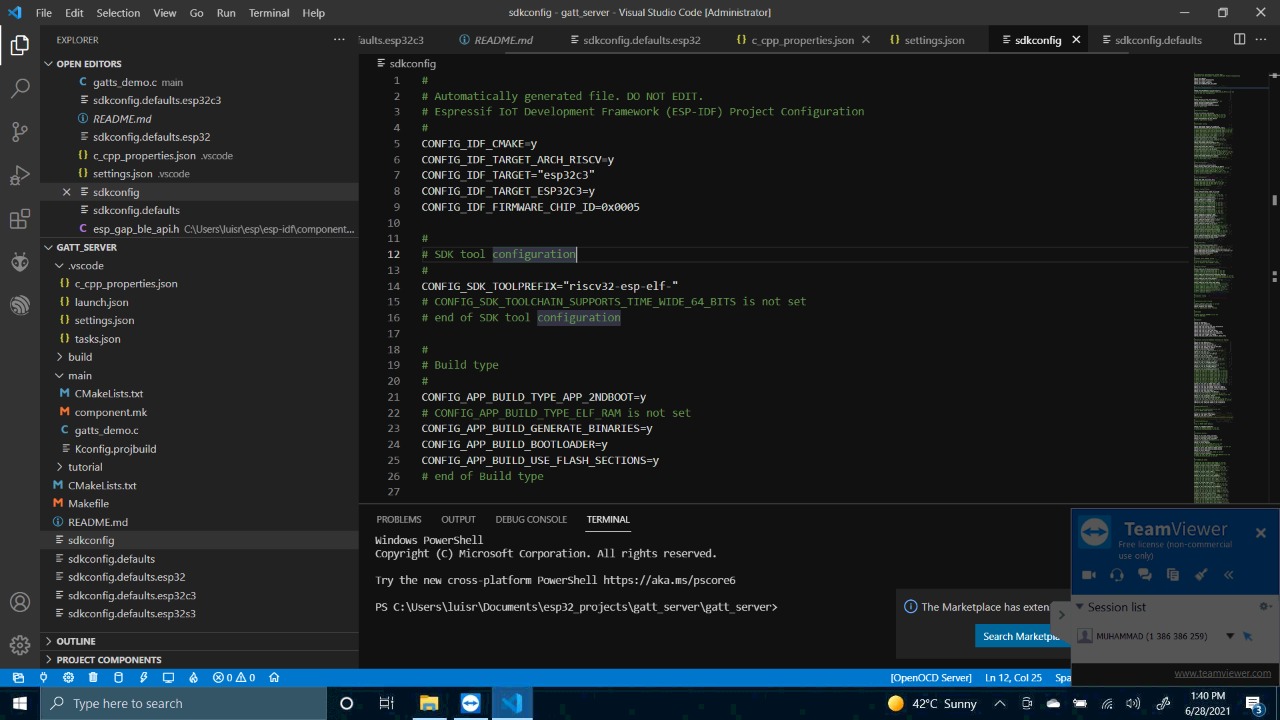Open the TeamViewer chat icon
1280x720 pixels.
1145,575
